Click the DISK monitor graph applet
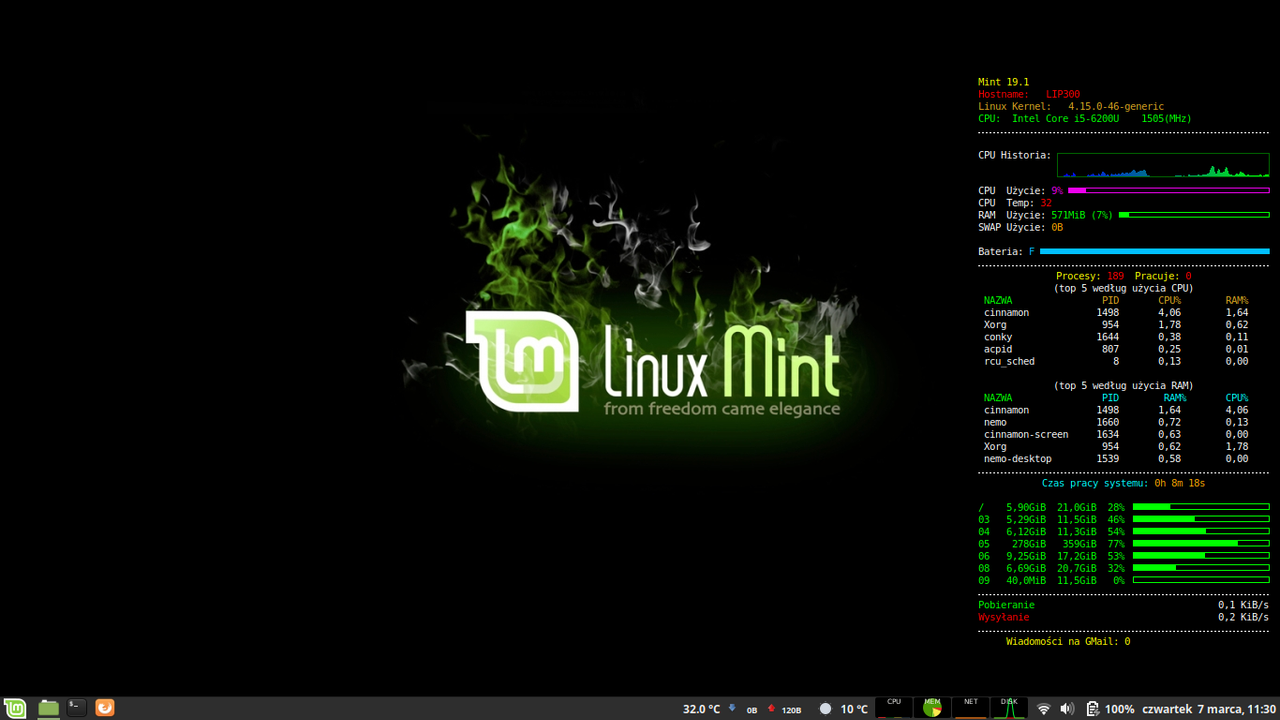 click(1009, 708)
